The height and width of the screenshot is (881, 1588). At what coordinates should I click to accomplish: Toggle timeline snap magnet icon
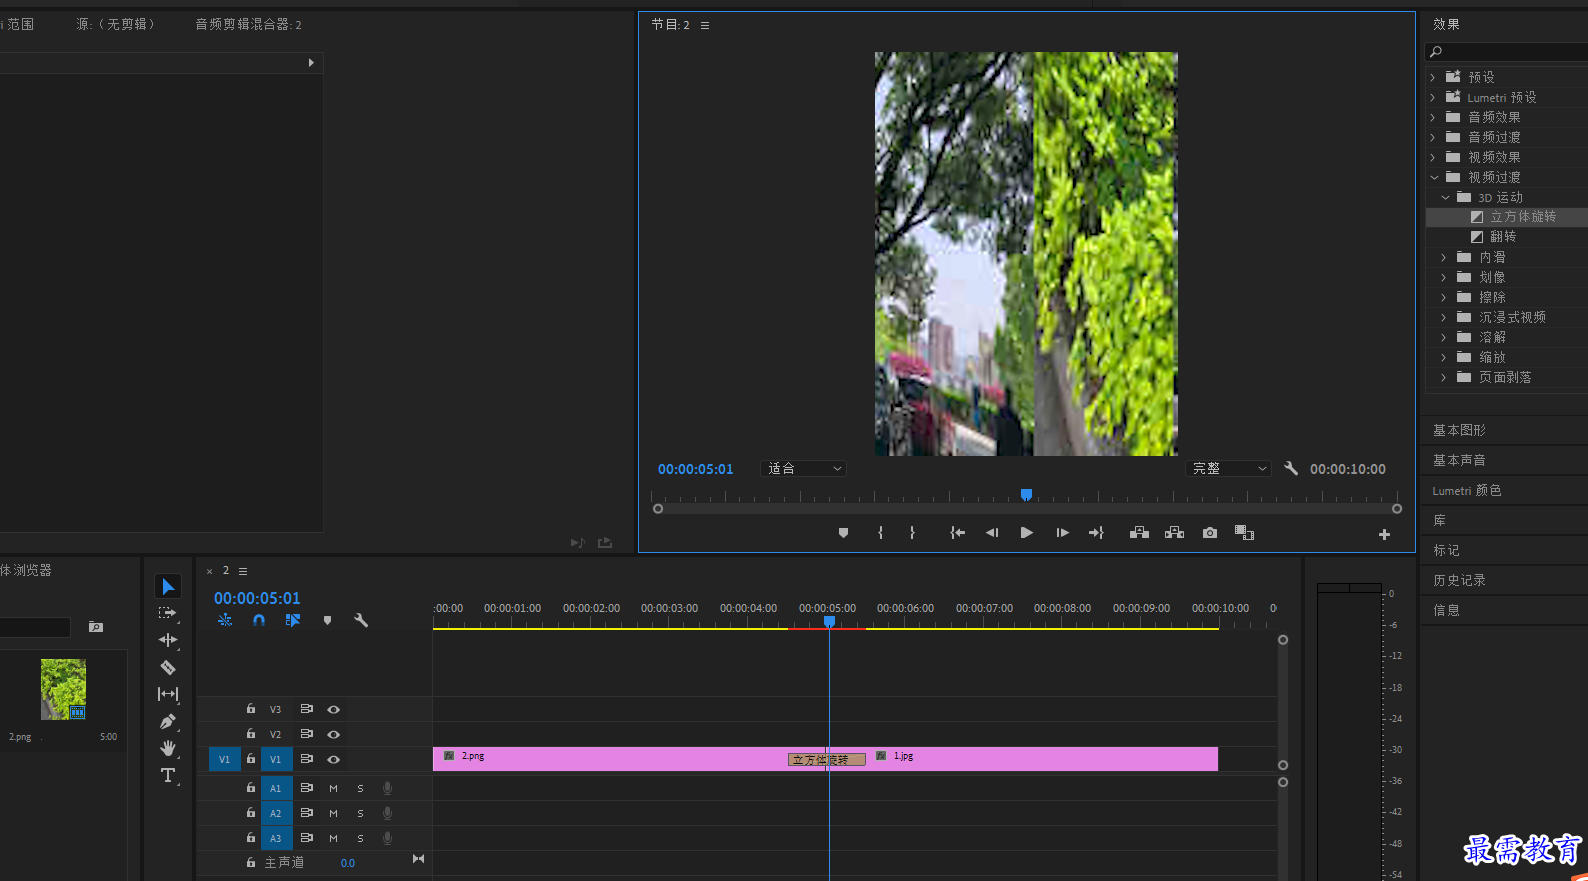pos(259,620)
